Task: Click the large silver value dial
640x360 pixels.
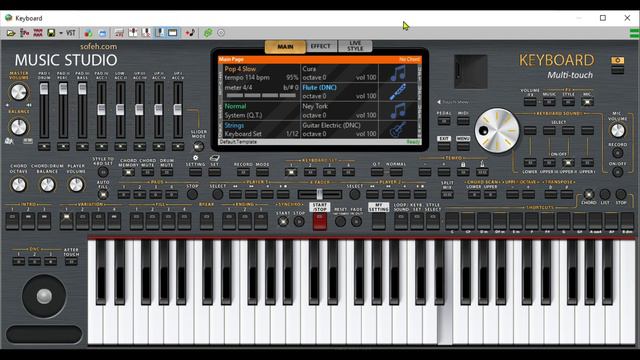Action: tap(497, 131)
